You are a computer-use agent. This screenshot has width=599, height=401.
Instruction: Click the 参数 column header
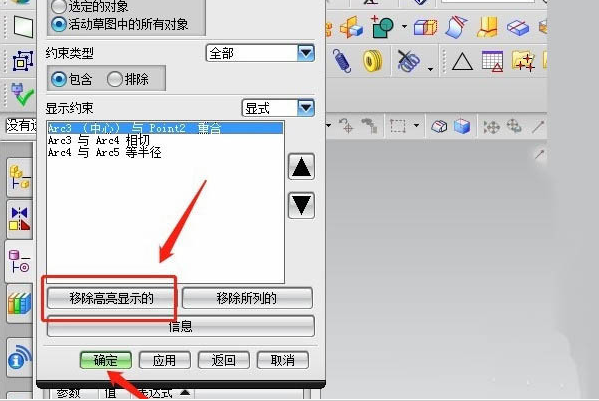click(69, 393)
